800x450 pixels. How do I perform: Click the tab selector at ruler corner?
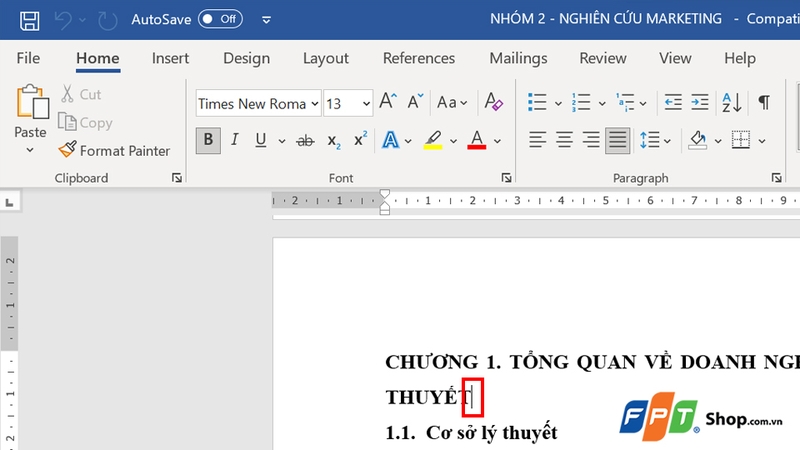pos(10,202)
